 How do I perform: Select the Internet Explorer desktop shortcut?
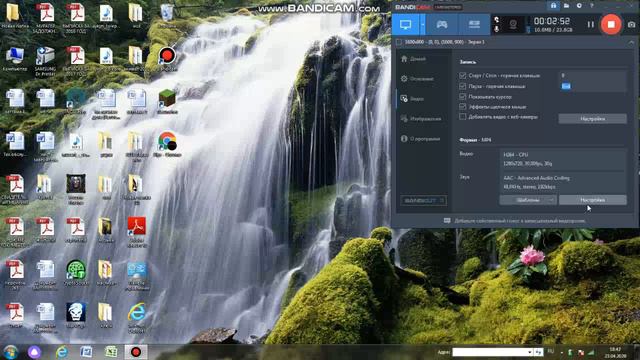click(136, 317)
